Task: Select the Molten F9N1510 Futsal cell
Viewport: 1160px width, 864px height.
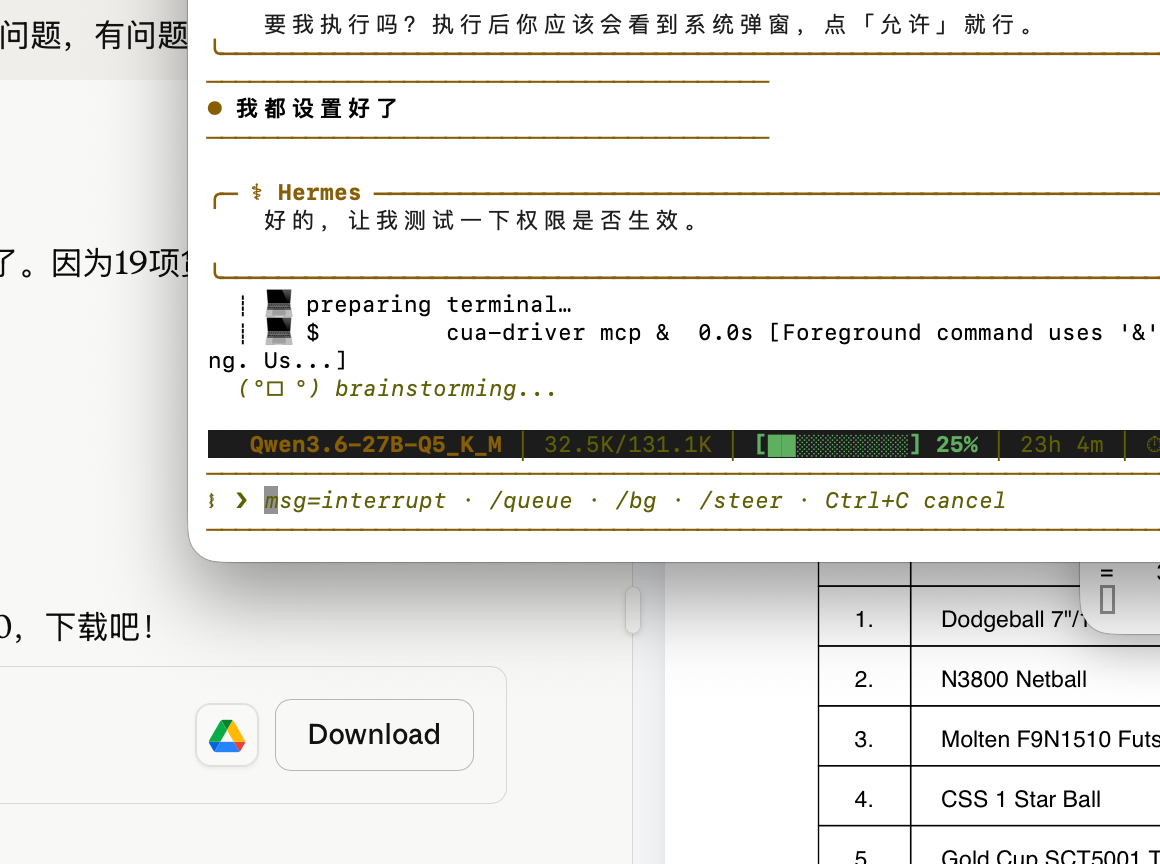Action: [x=1036, y=737]
